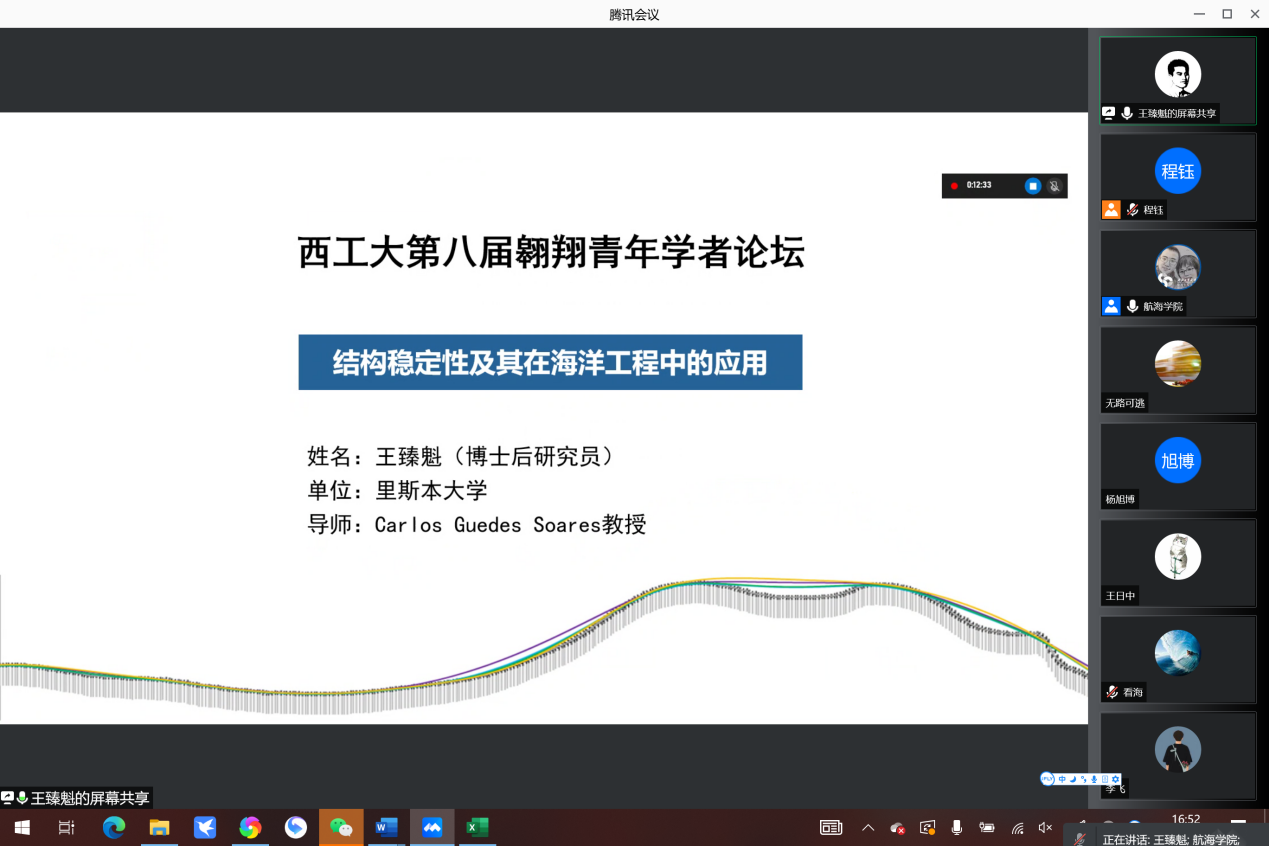This screenshot has width=1269, height=846.
Task: Click the microphone icon beside 航海学院
Action: [x=1133, y=307]
